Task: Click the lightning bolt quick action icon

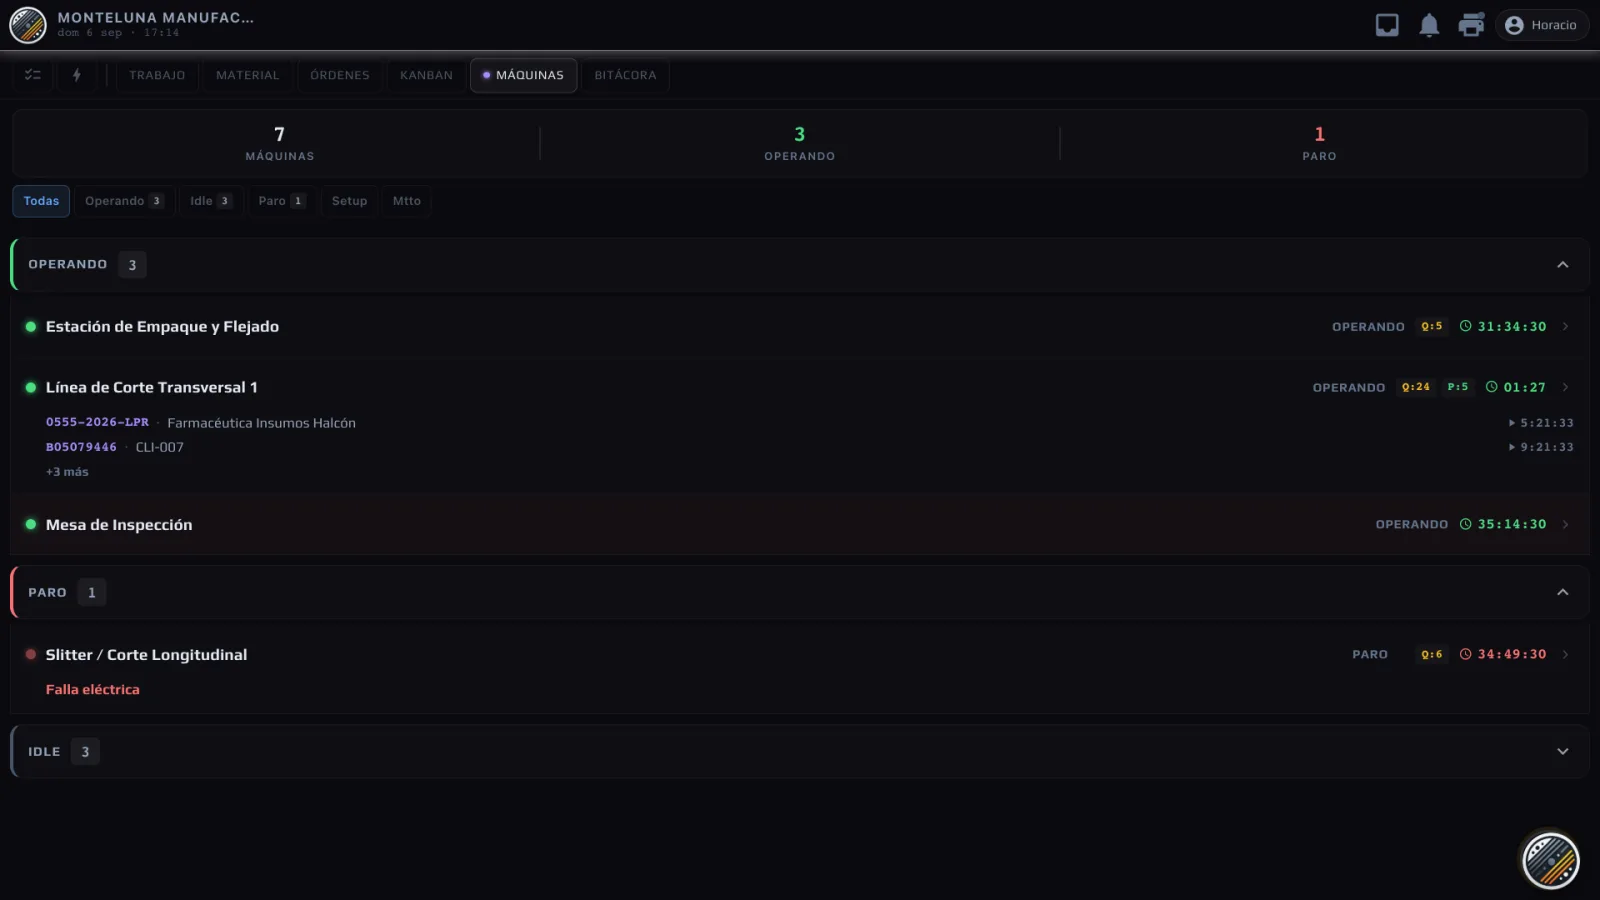Action: tap(76, 75)
